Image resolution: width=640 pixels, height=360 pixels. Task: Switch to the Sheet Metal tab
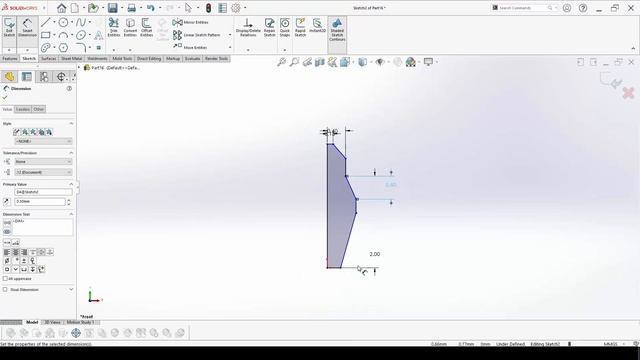pos(72,59)
